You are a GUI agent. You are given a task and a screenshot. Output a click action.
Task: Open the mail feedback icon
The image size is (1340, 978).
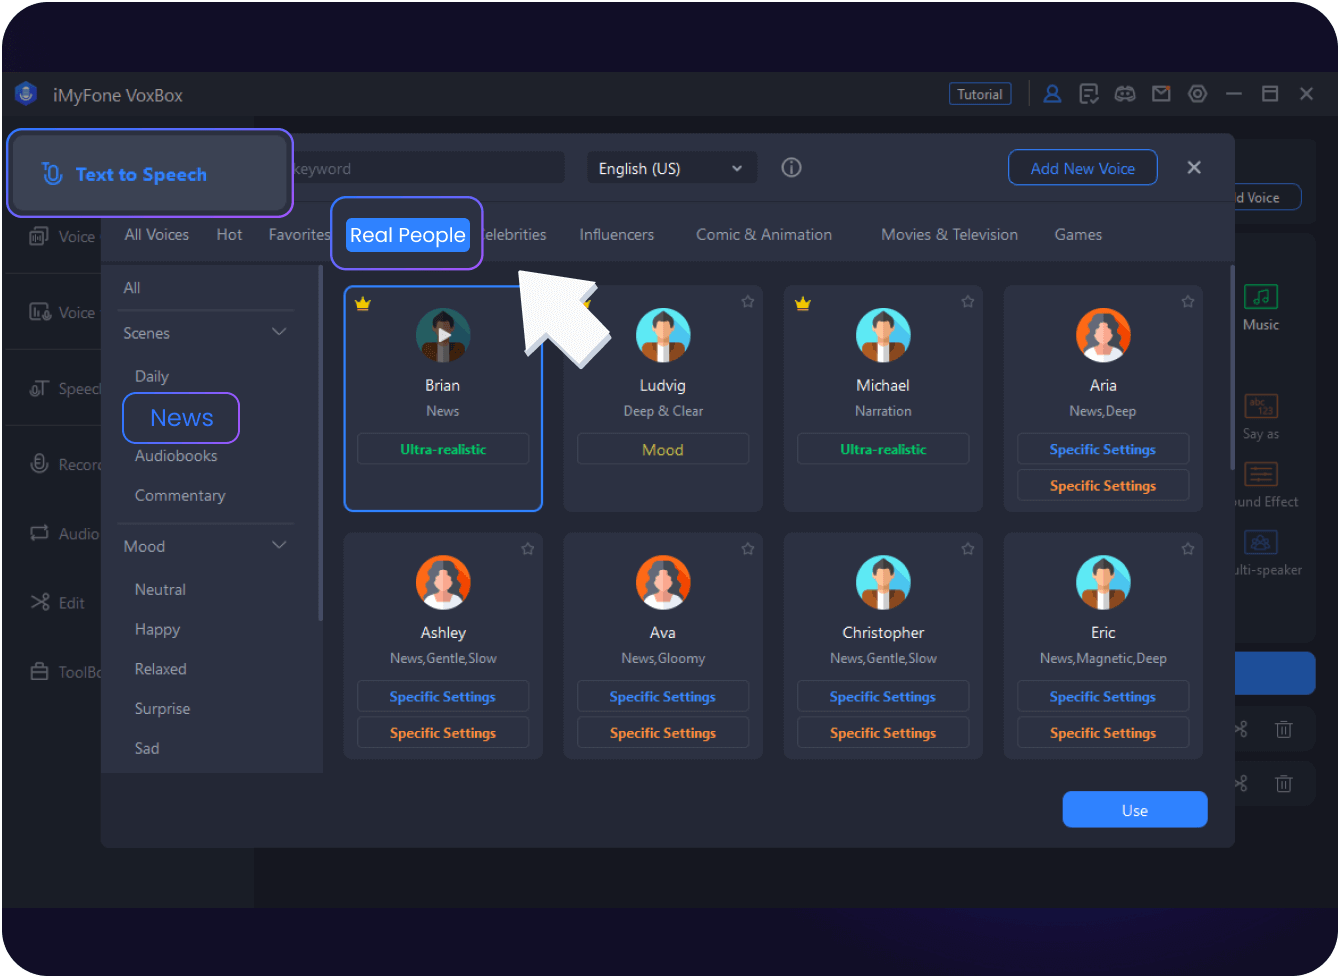(1161, 94)
